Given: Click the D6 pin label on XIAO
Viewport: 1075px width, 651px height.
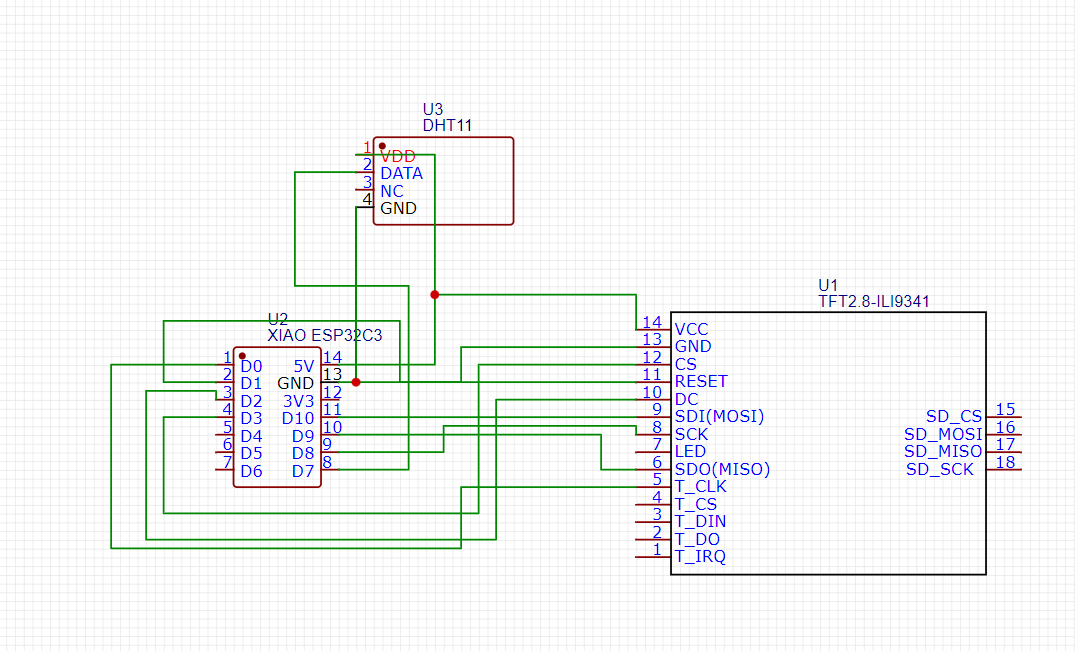Looking at the screenshot, I should 252,471.
